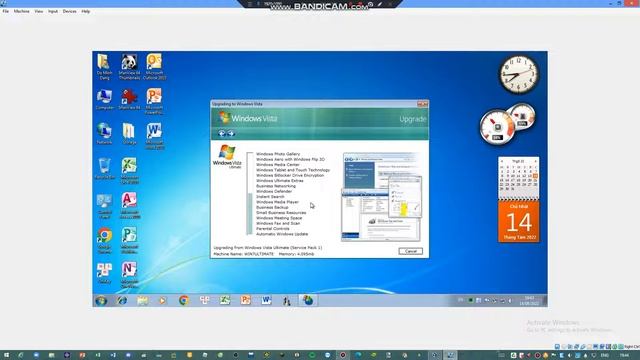This screenshot has width=640, height=360.
Task: Close the Upgrading to Windows Vista dialog
Action: click(422, 104)
